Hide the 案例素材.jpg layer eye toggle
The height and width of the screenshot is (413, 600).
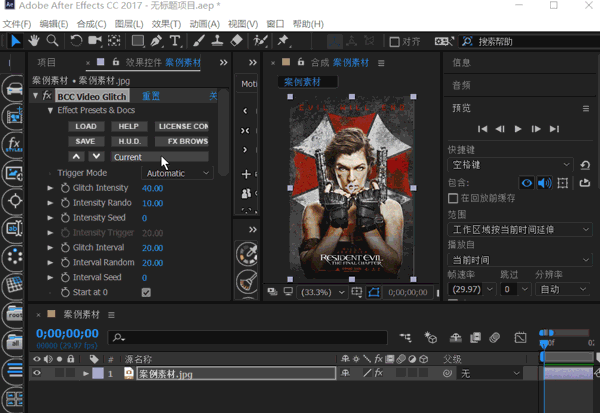(37, 373)
